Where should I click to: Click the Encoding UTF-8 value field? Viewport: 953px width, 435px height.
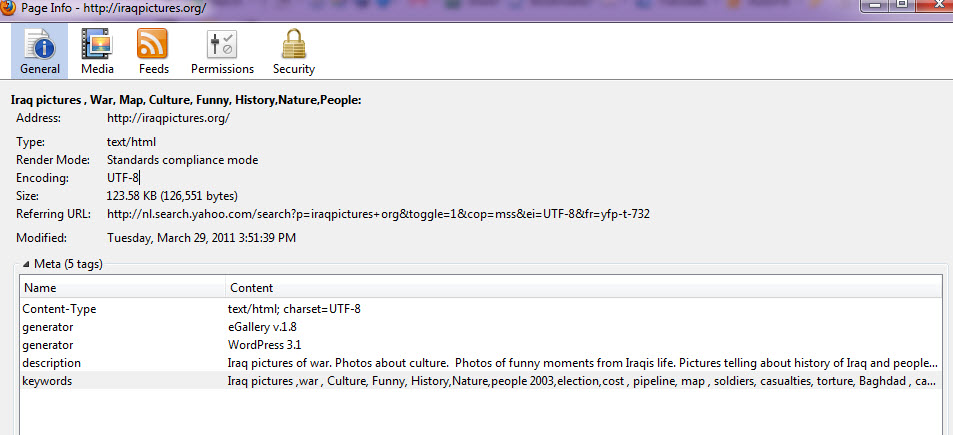click(x=123, y=178)
